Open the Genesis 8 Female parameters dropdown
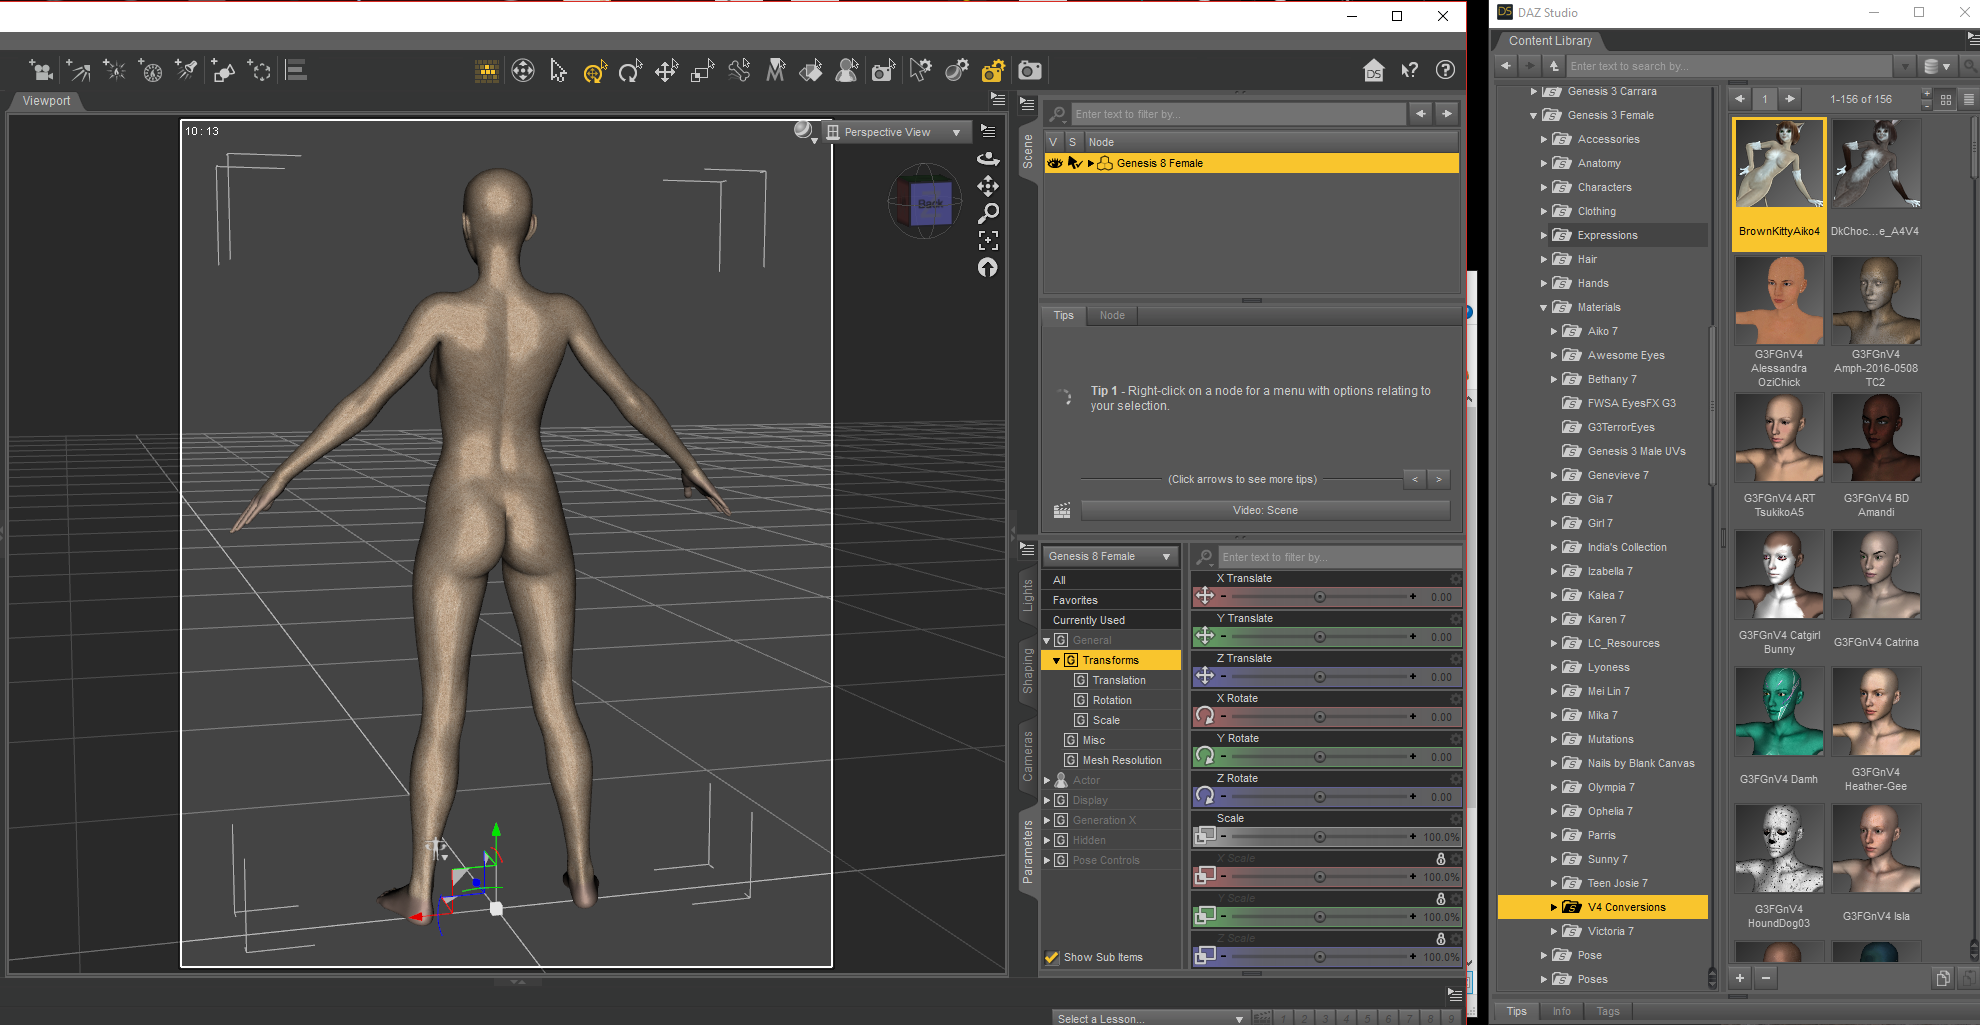Screen dimensions: 1980x1025 [x=1110, y=556]
